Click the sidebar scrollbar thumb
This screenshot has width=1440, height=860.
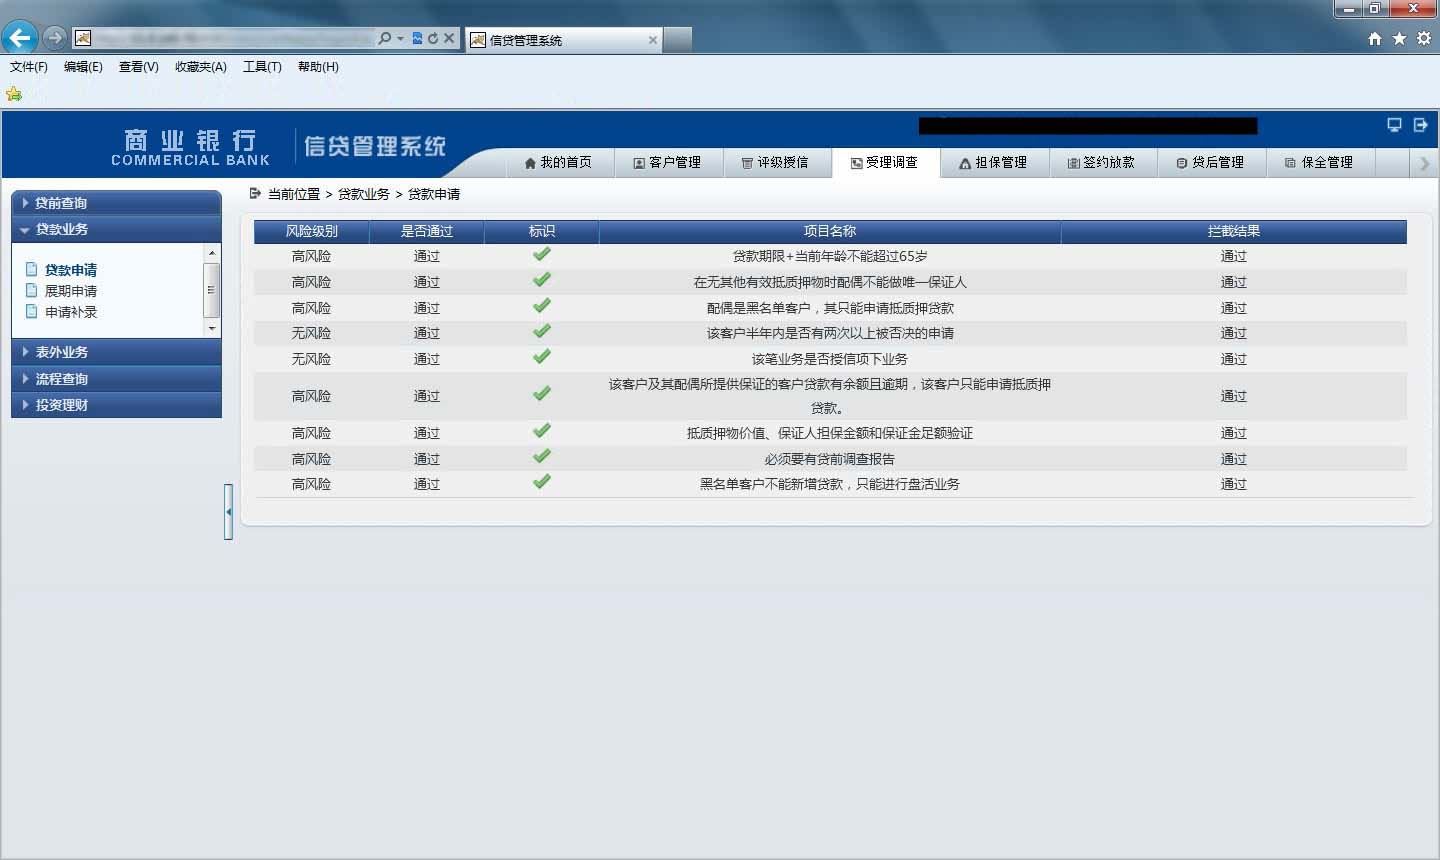[x=211, y=290]
